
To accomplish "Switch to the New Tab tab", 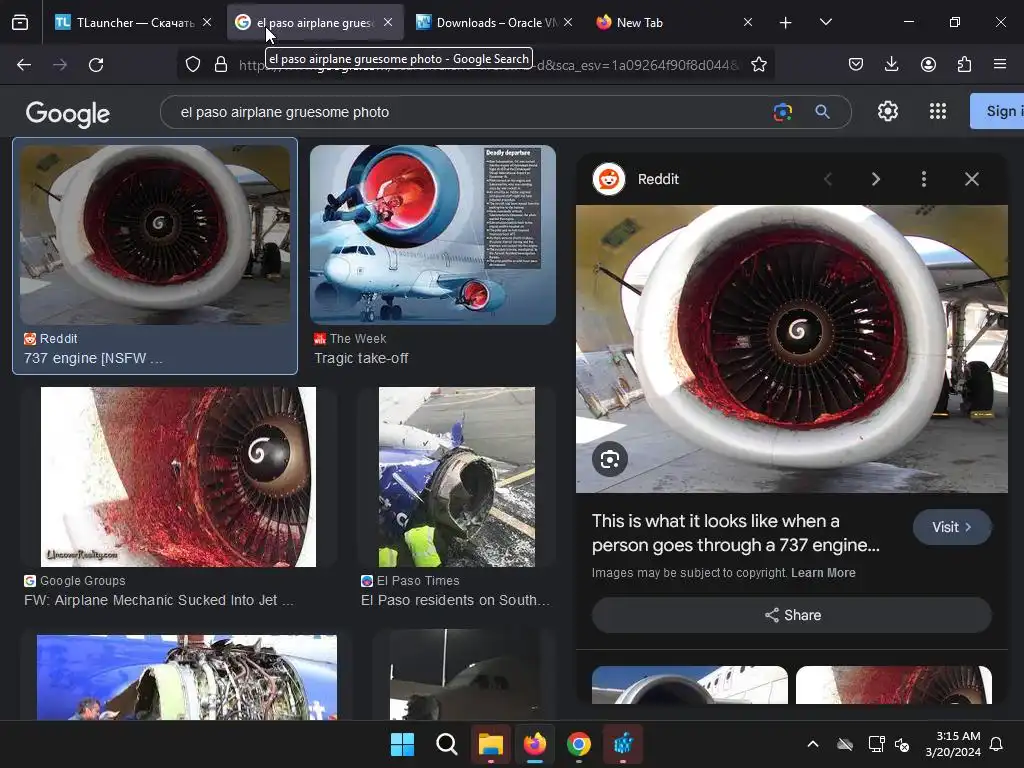I will pos(673,22).
